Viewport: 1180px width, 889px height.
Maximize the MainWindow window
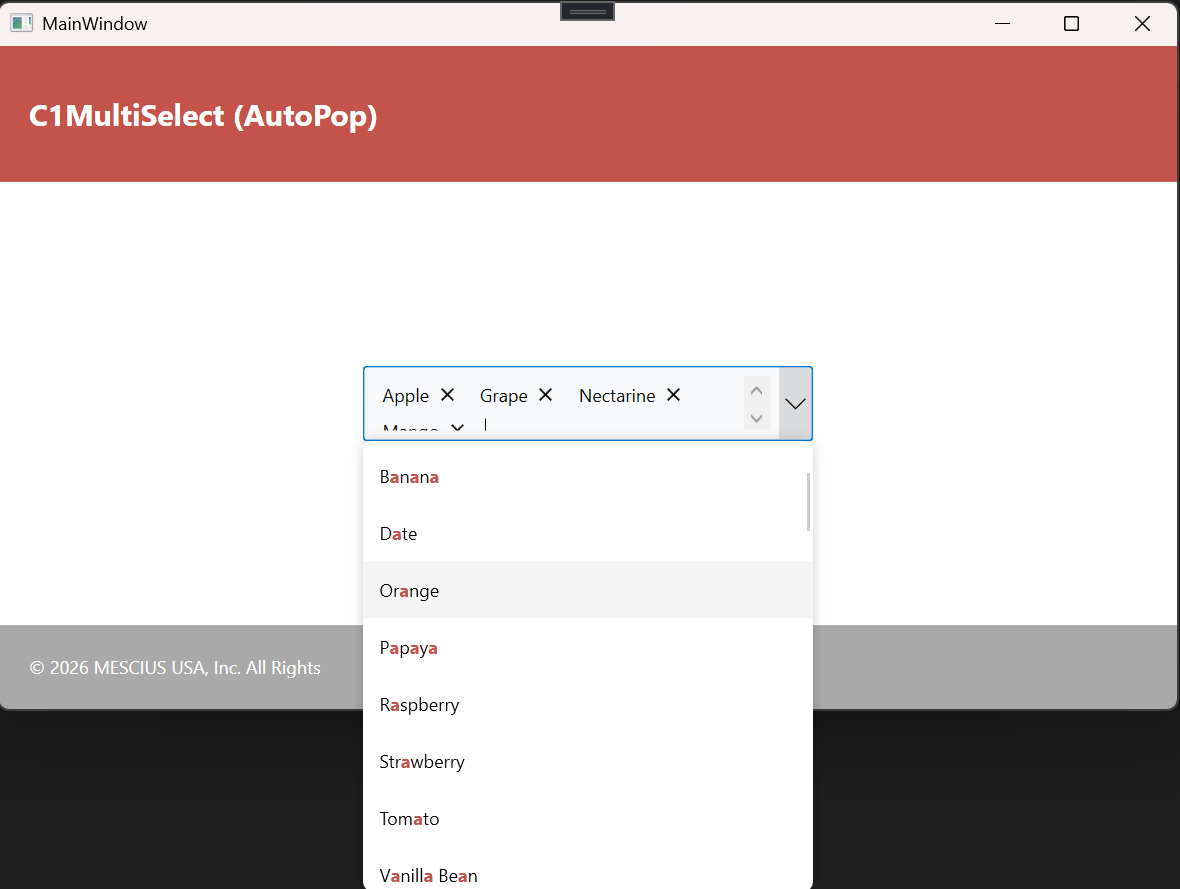[1072, 23]
